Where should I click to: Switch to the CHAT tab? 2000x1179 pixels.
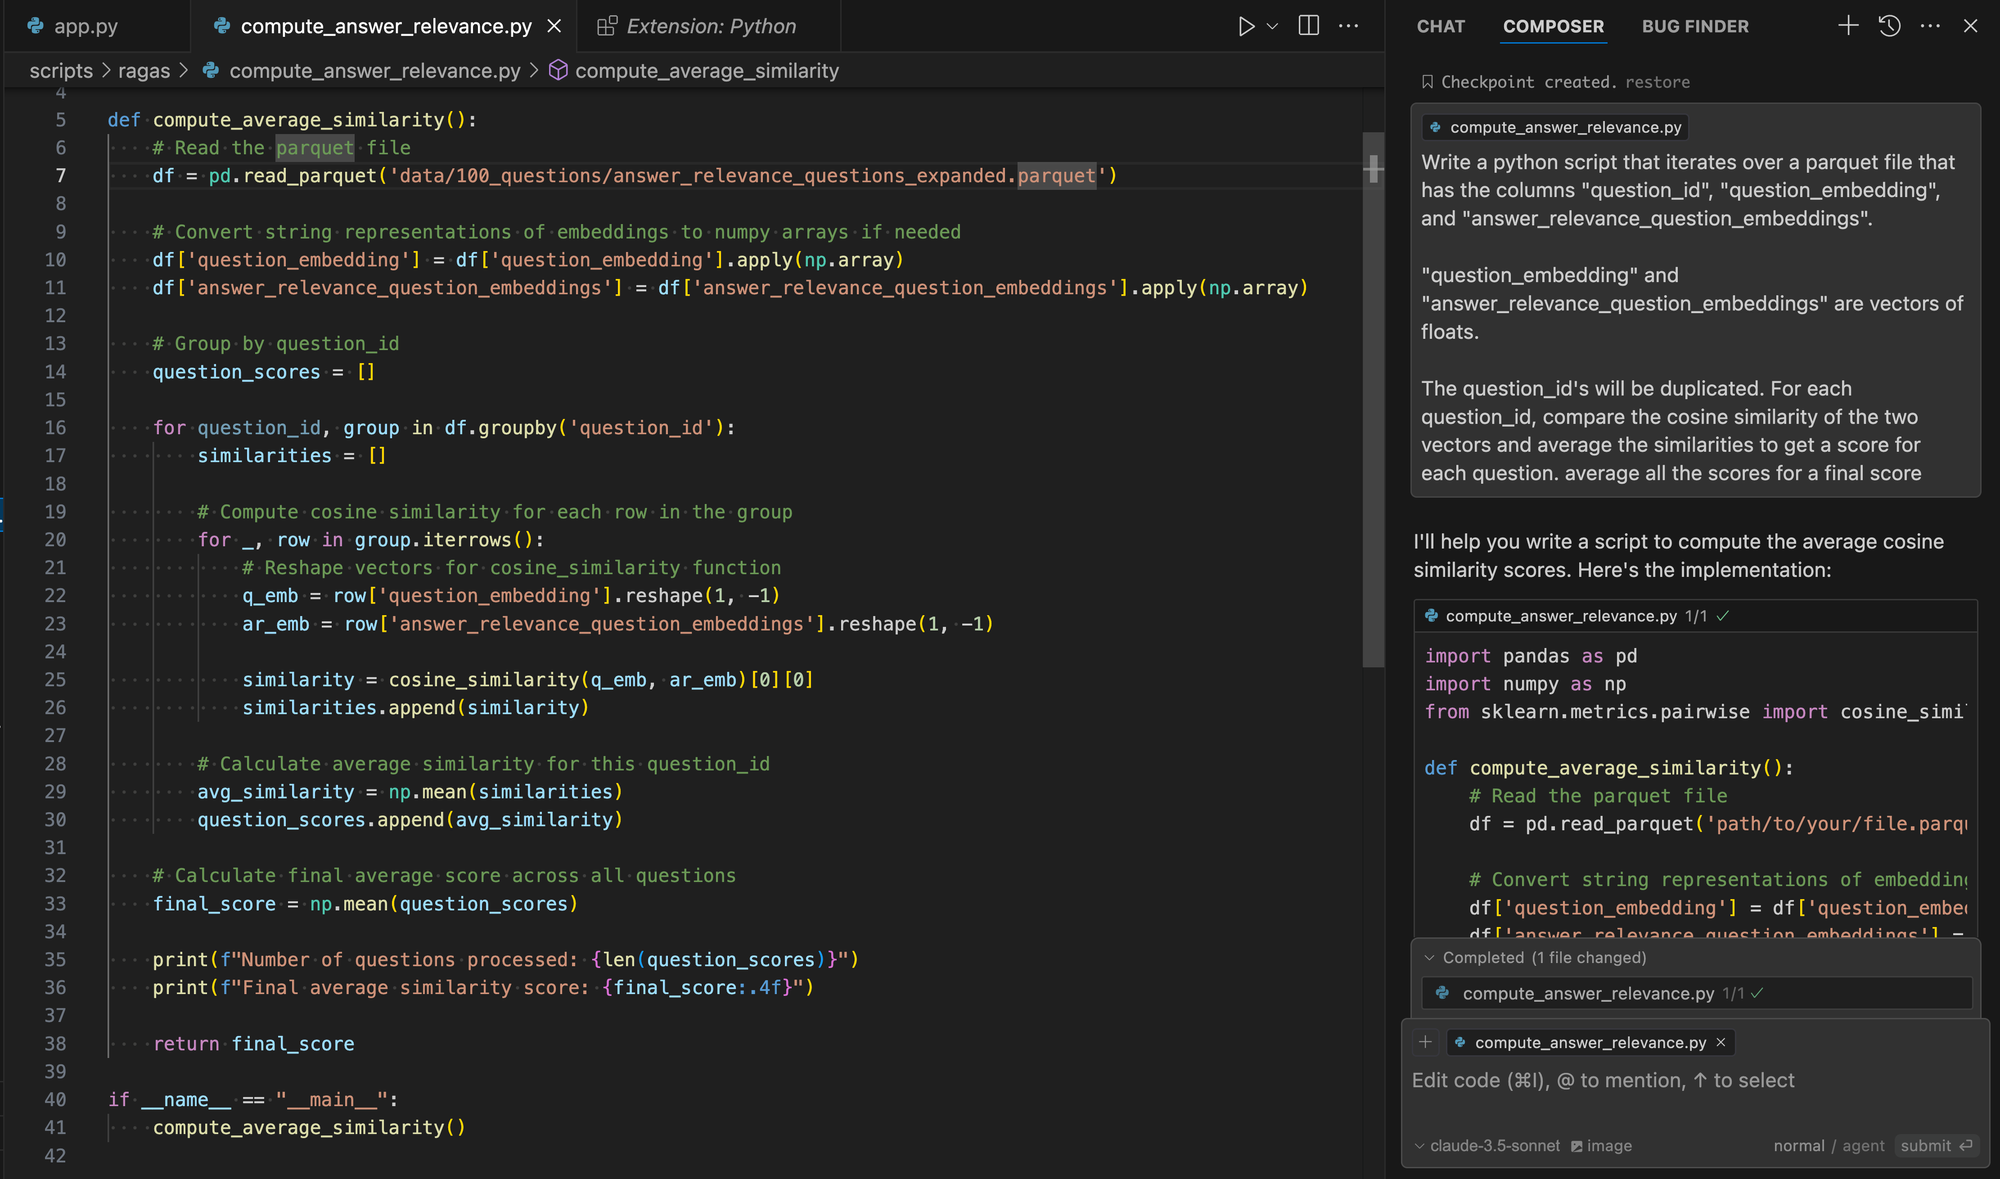(1440, 26)
